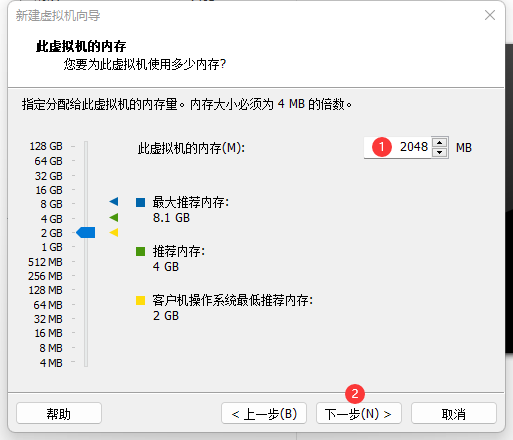Image resolution: width=513 pixels, height=440 pixels.
Task: Select 128 GB on the memory scale
Action: click(46, 146)
